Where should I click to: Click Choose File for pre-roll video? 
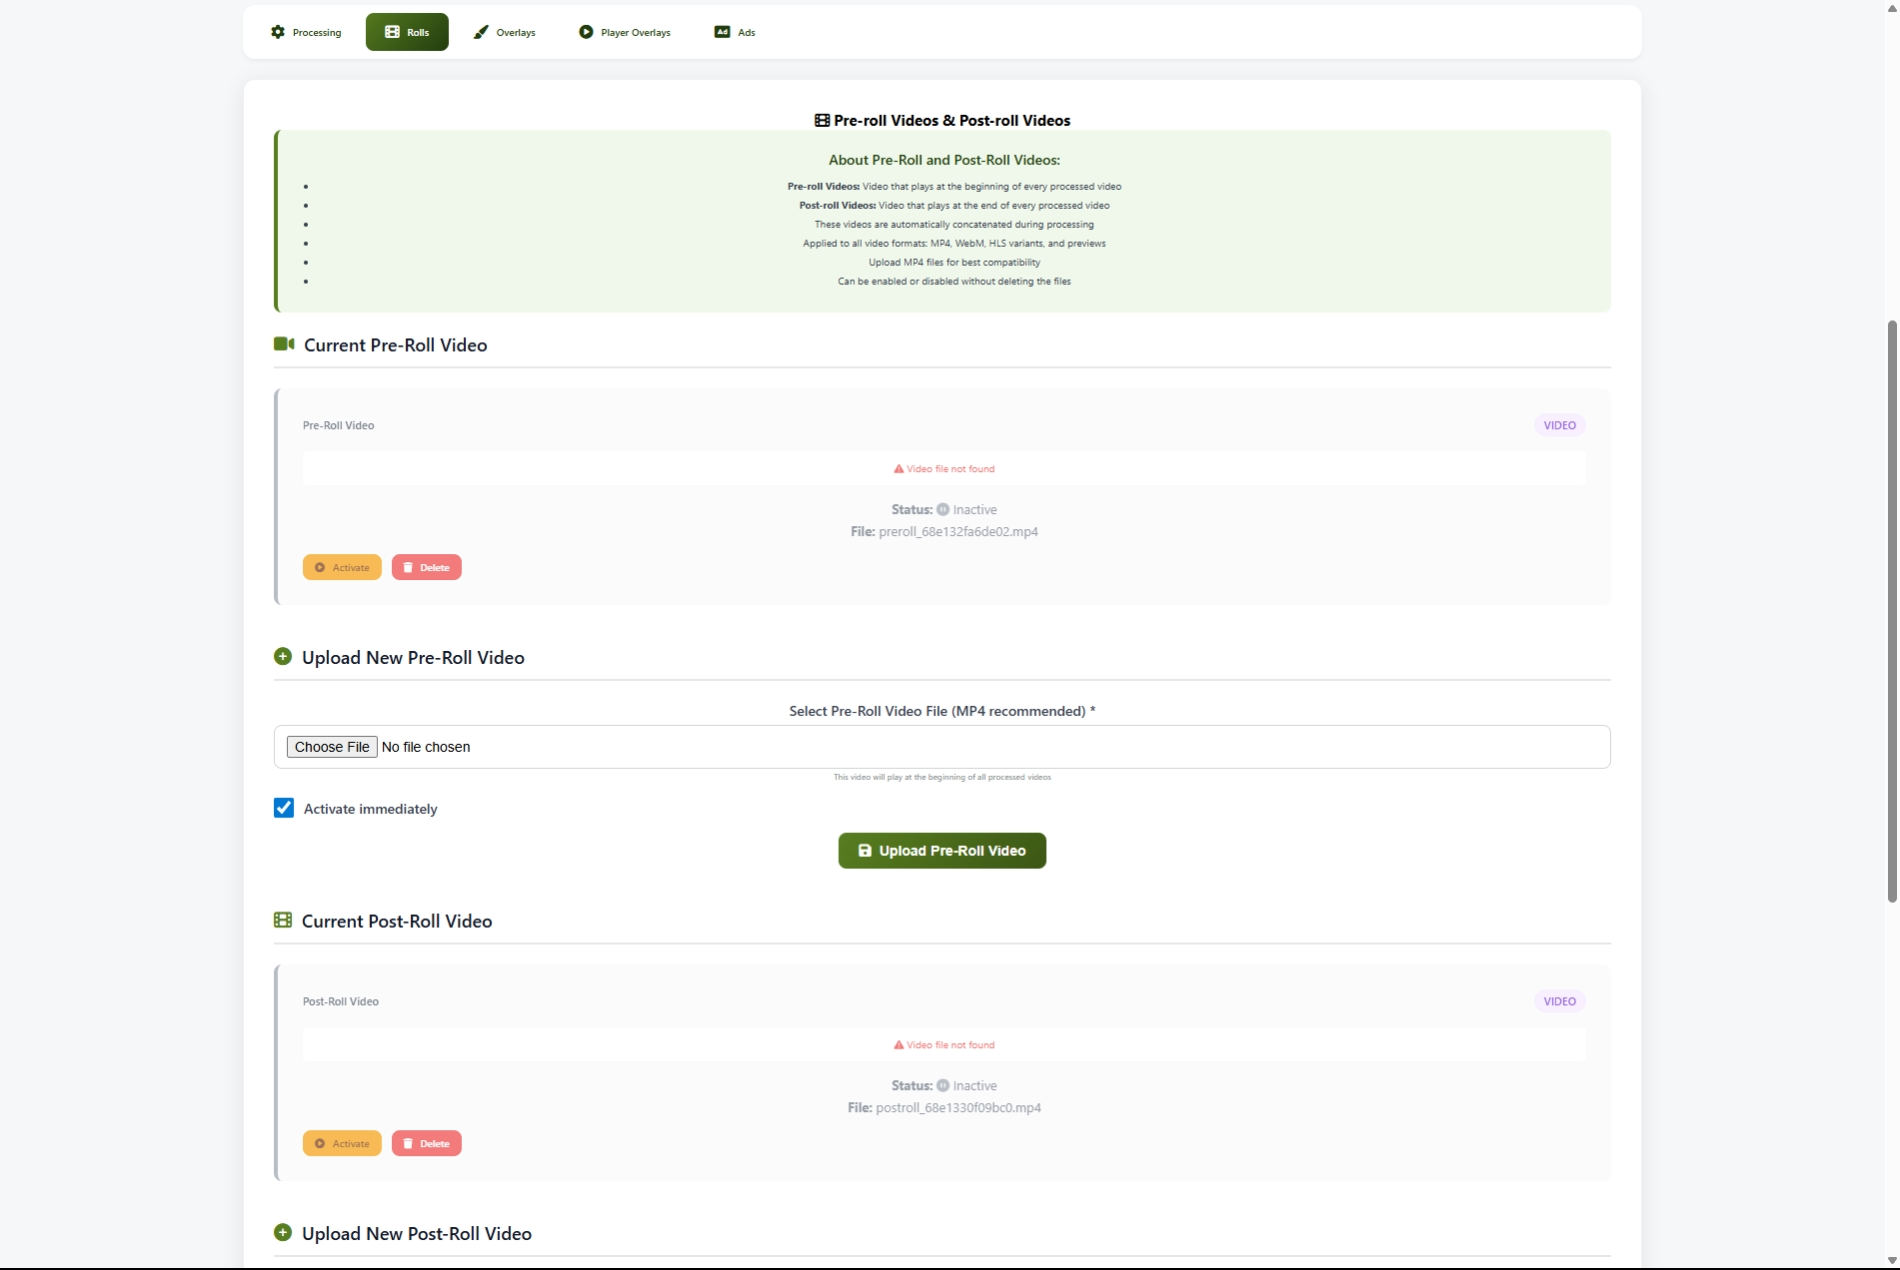click(332, 747)
